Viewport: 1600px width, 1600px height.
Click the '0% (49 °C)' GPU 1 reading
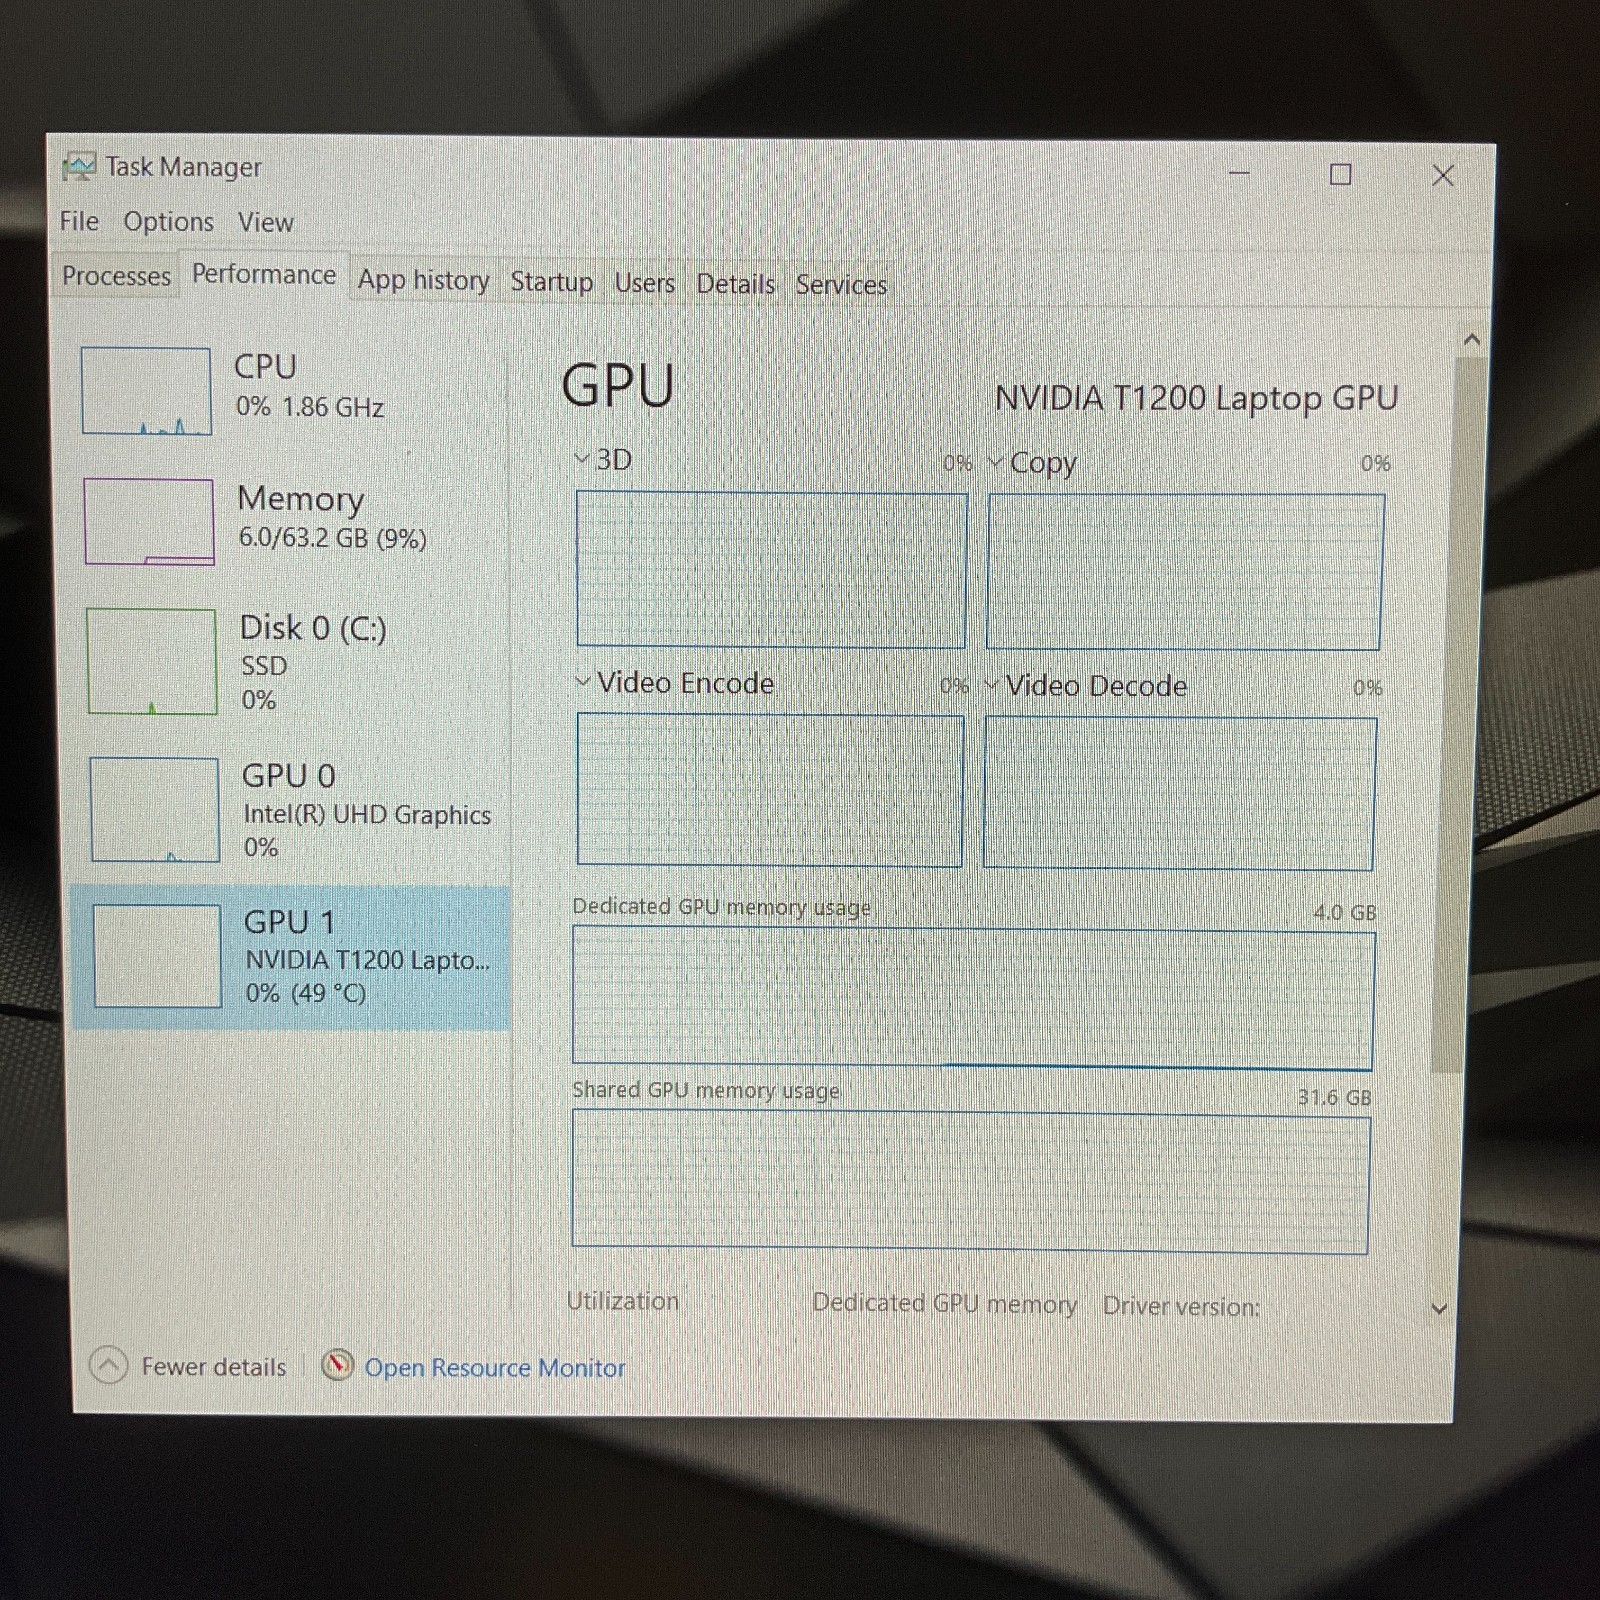point(306,993)
